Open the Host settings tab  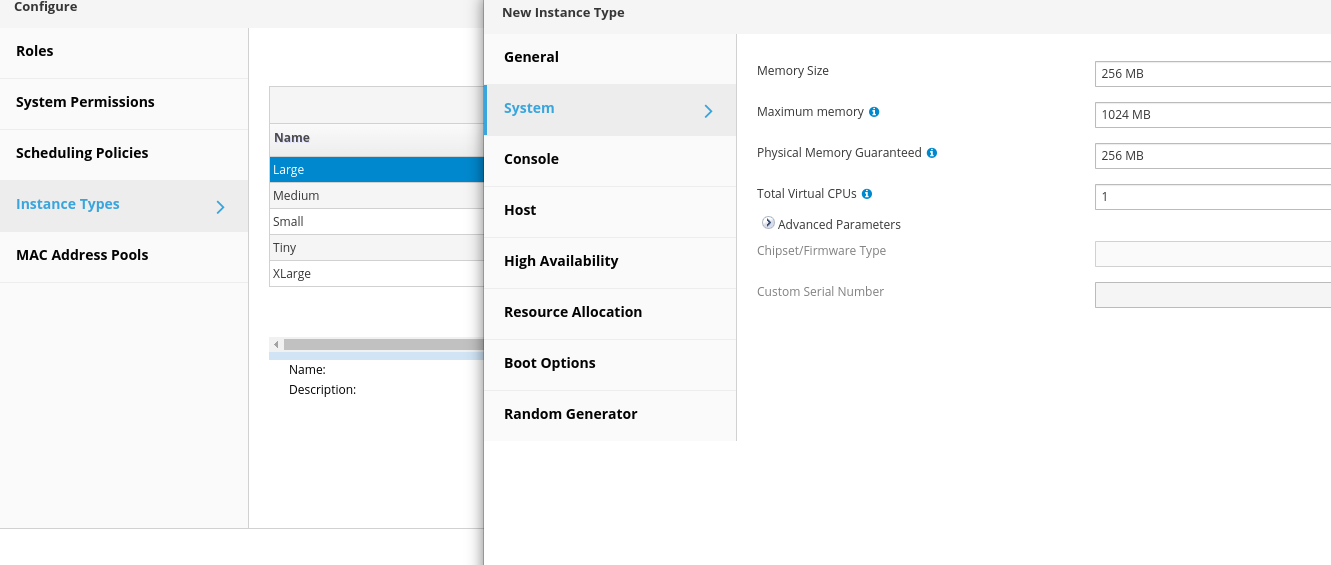520,210
